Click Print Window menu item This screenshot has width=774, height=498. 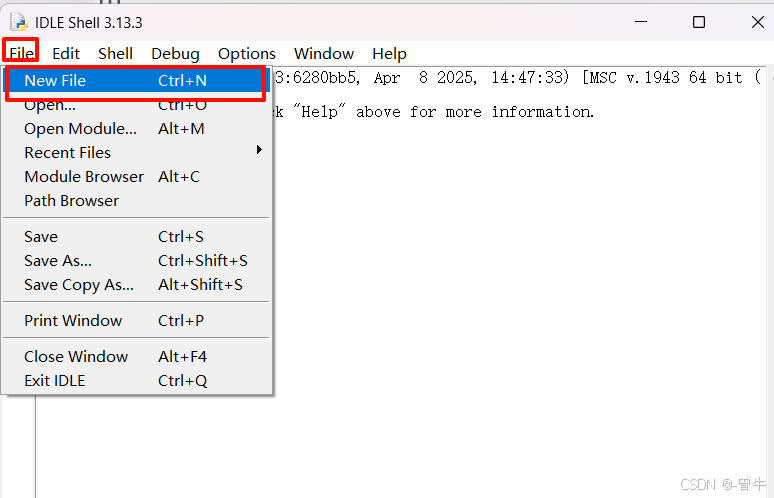[x=73, y=320]
